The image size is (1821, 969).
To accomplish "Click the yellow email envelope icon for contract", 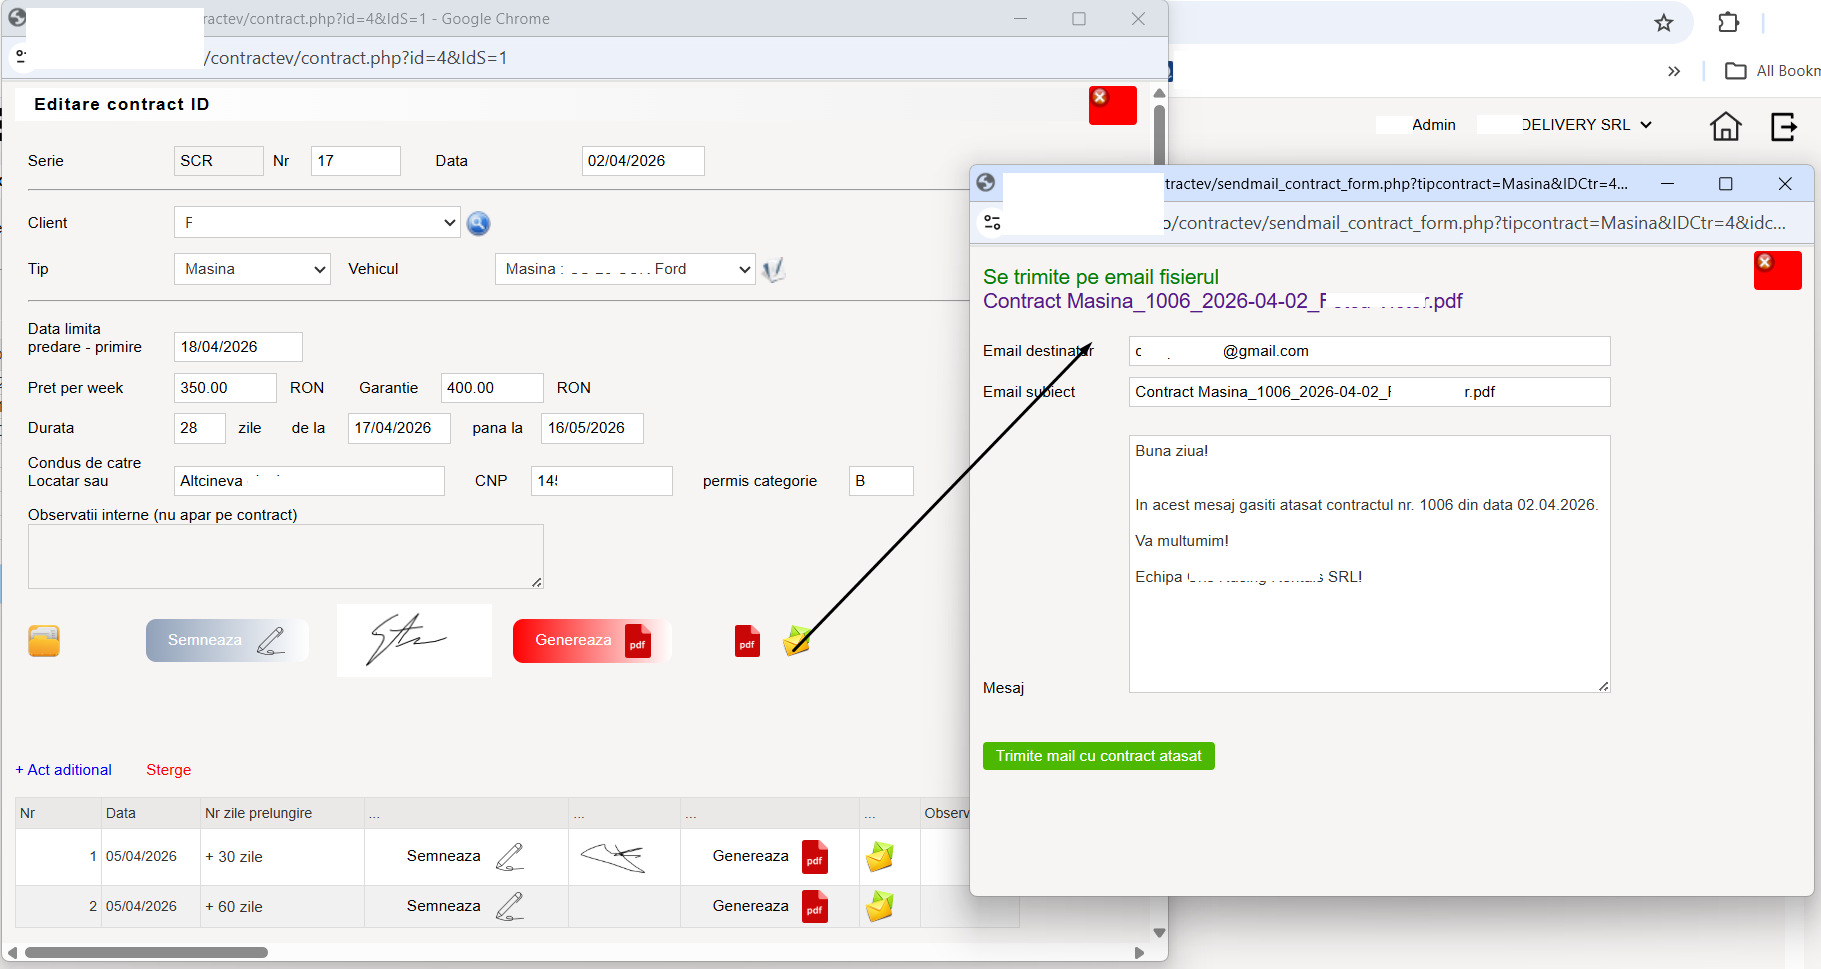I will coord(797,640).
